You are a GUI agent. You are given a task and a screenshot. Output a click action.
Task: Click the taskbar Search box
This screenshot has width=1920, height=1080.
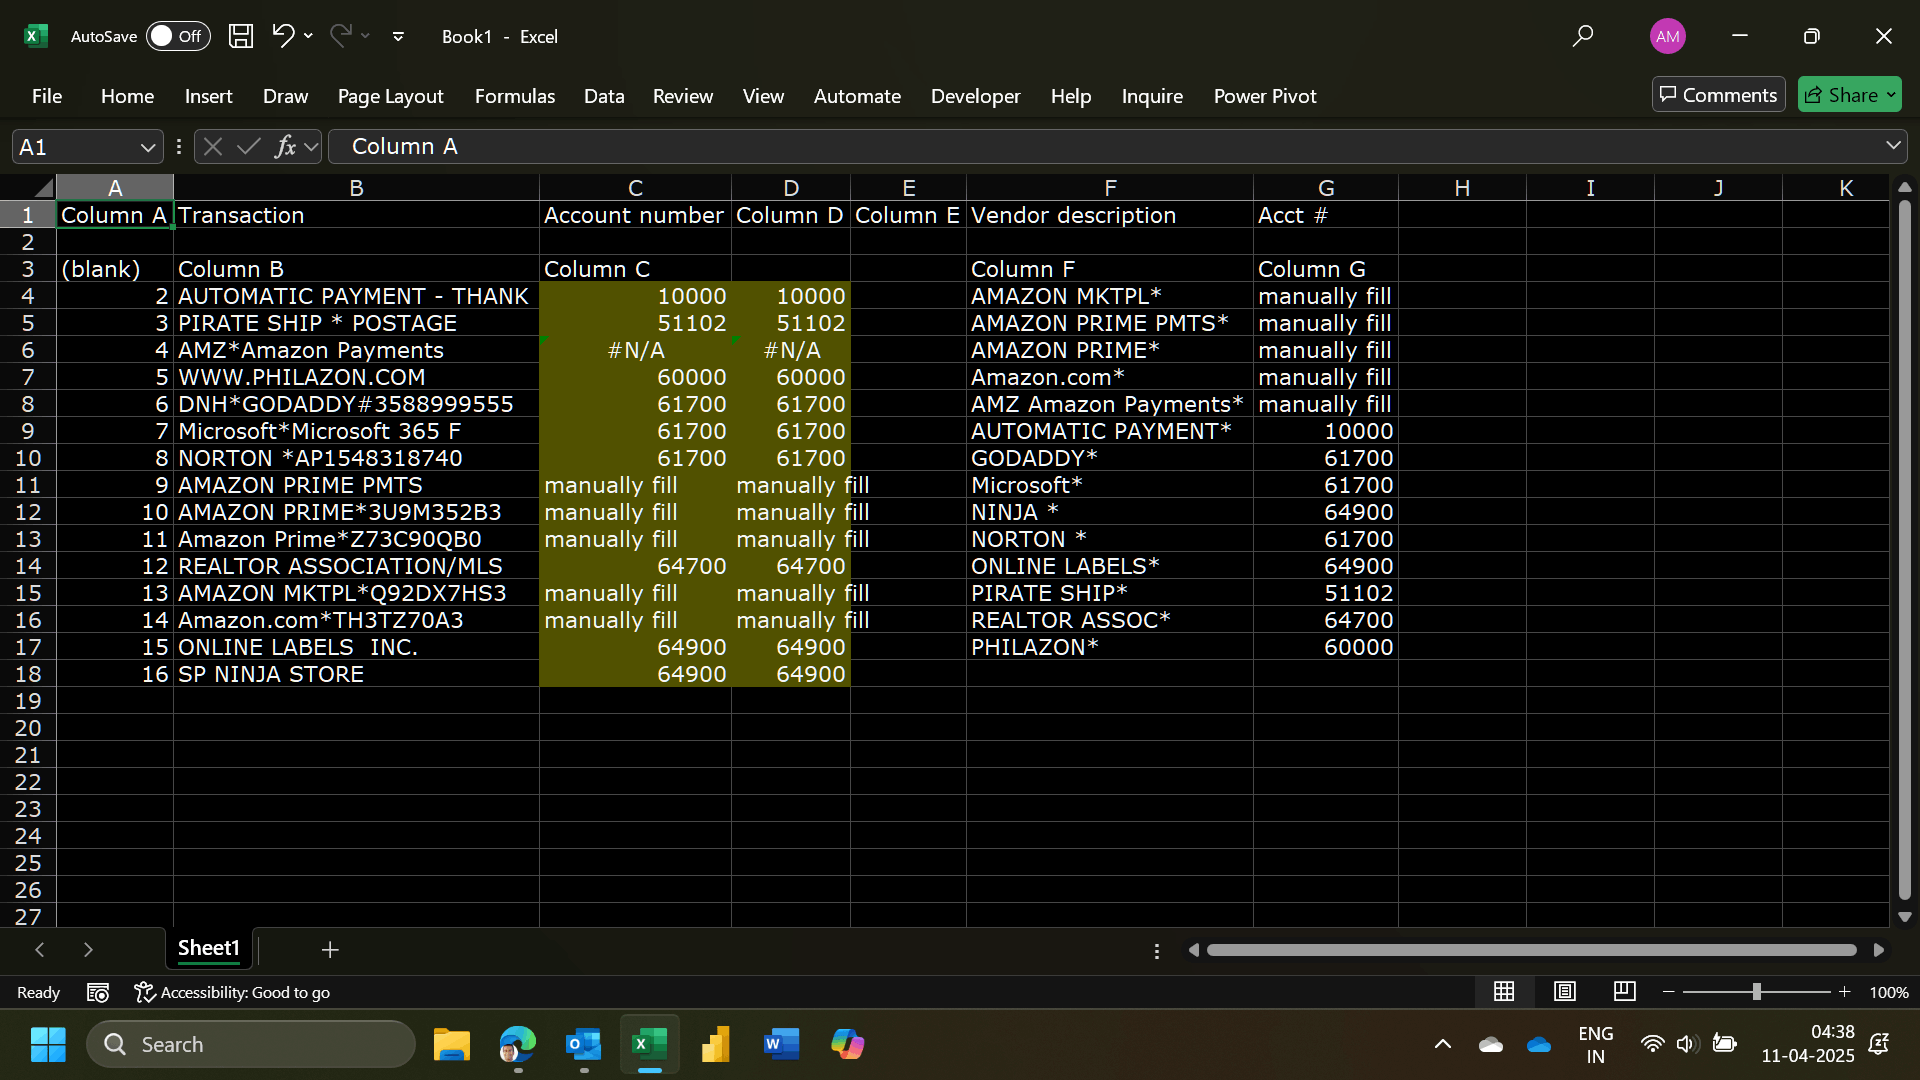251,1044
